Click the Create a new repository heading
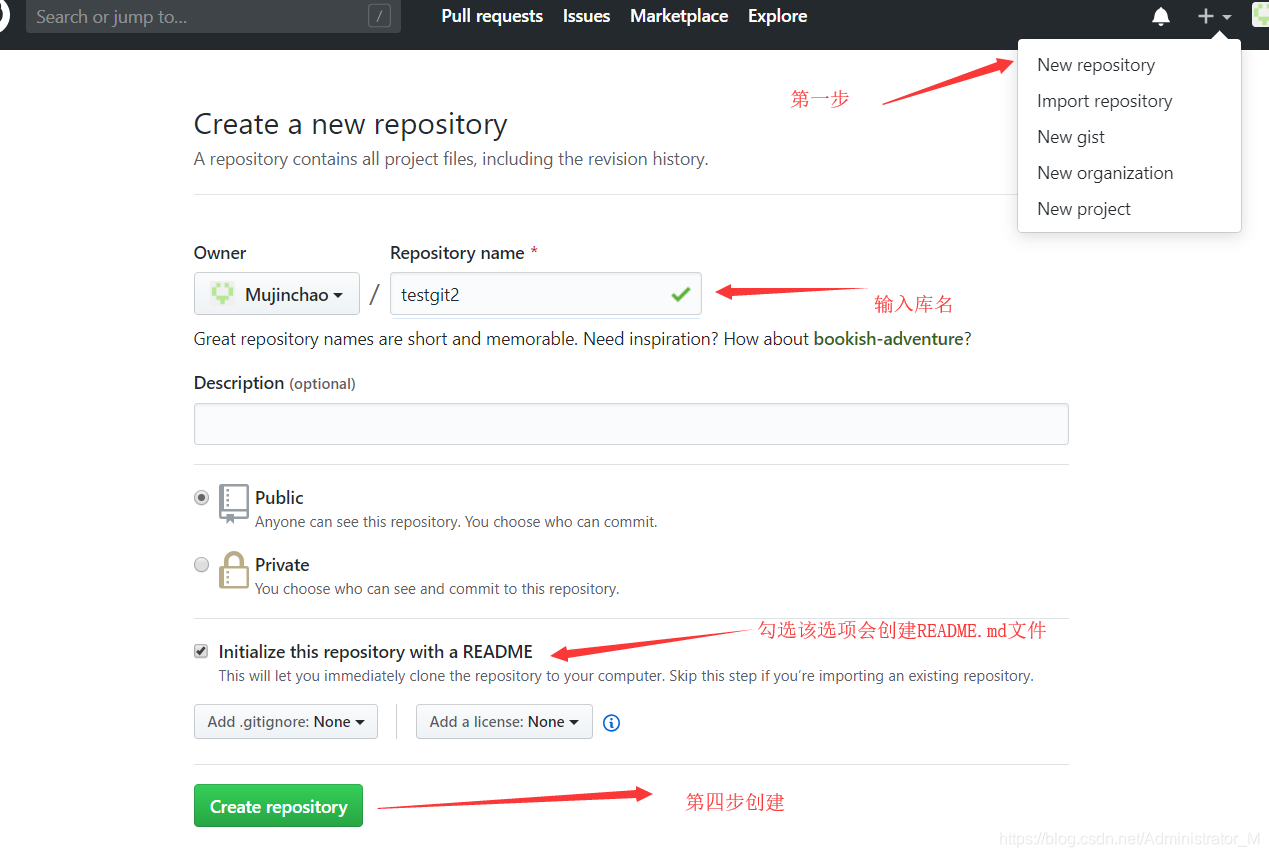Image resolution: width=1269 pixels, height=857 pixels. pos(351,124)
